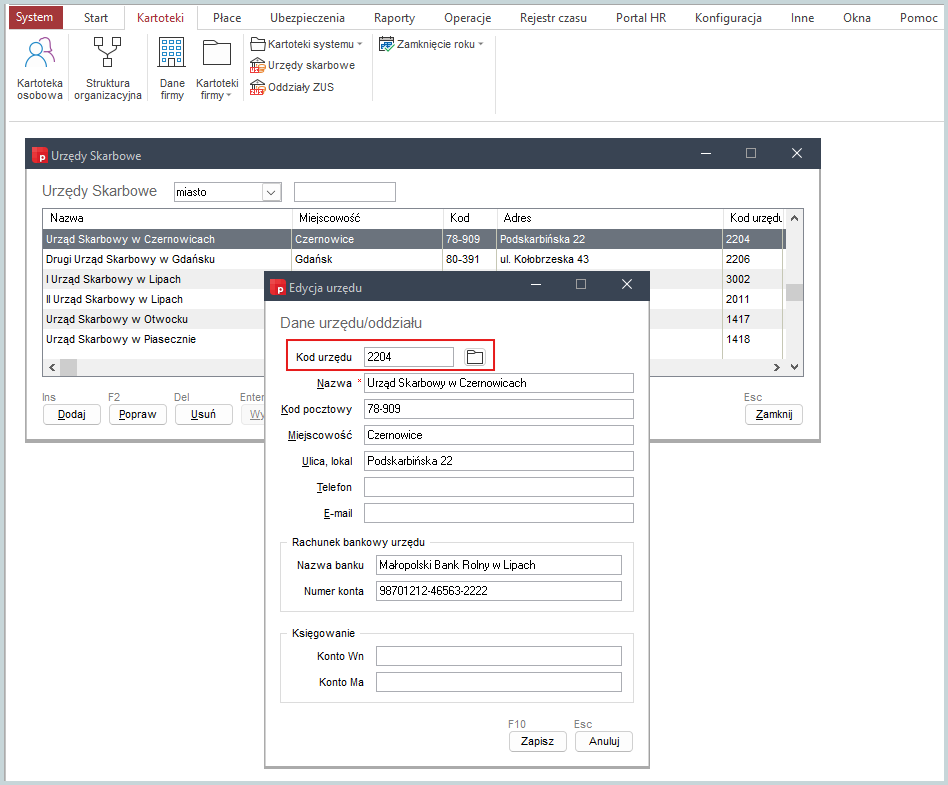948x785 pixels.
Task: Click the Konto Wn field
Action: pyautogui.click(x=498, y=656)
